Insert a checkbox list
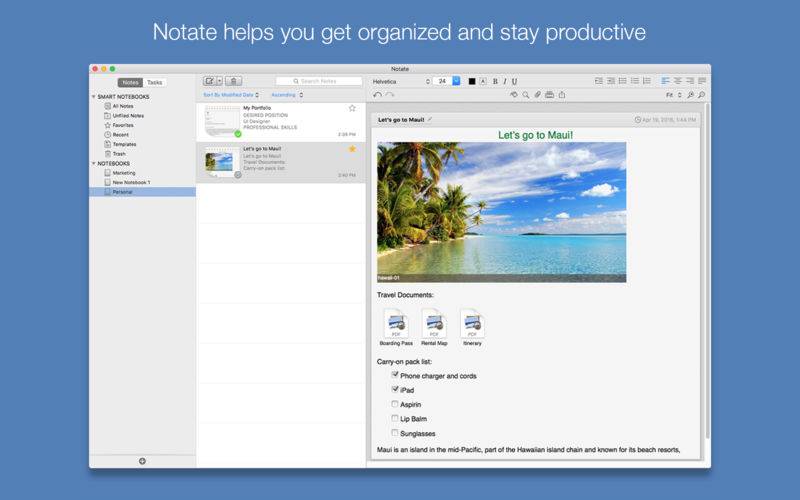The width and height of the screenshot is (800, 500). coord(622,81)
